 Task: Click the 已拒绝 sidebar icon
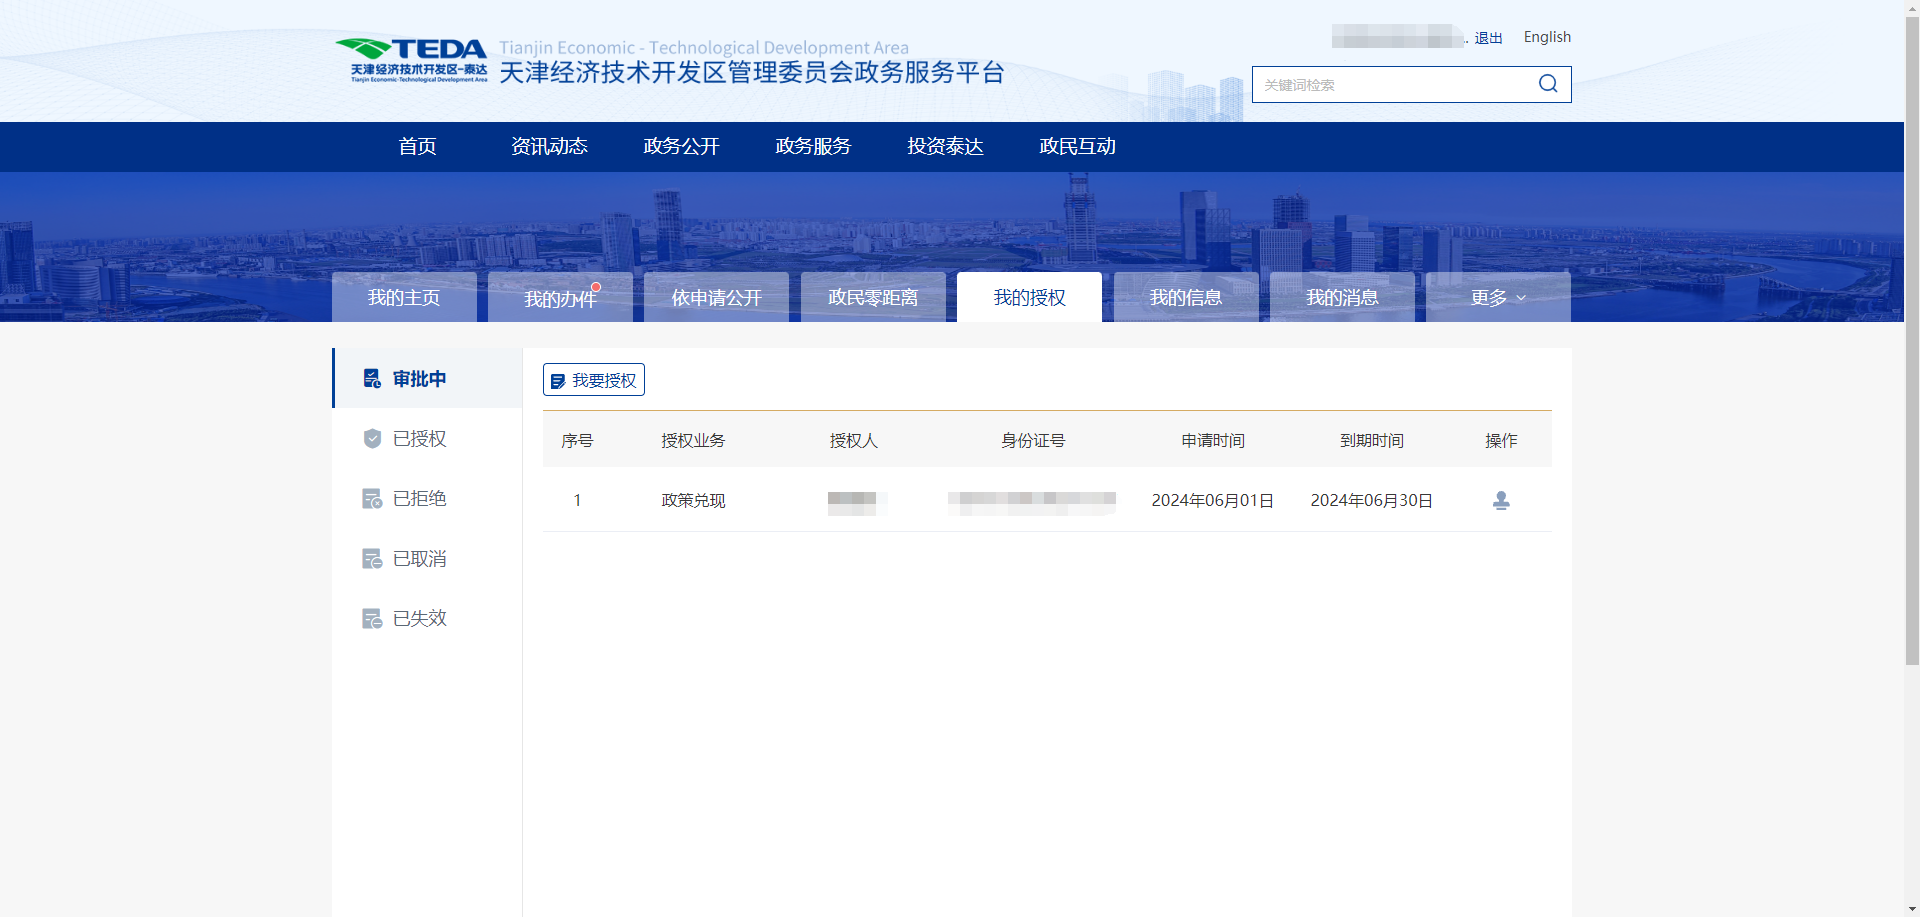click(x=372, y=498)
